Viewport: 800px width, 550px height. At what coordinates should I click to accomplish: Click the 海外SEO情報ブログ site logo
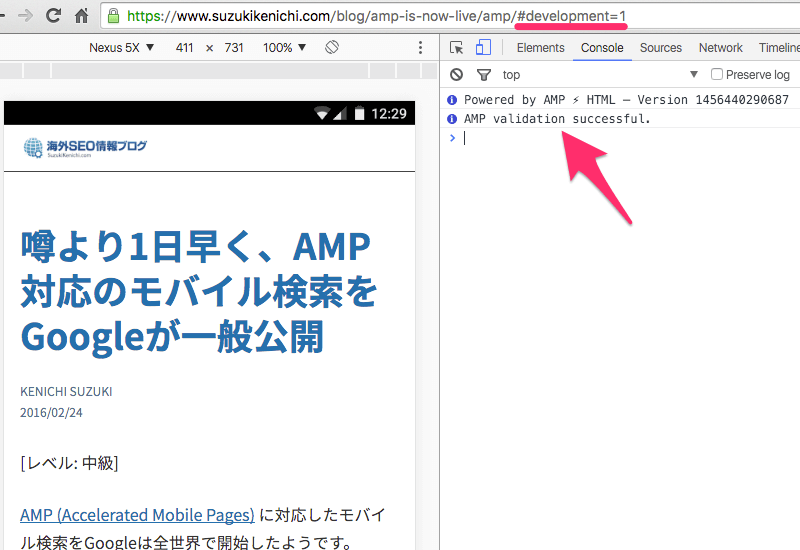pos(85,147)
